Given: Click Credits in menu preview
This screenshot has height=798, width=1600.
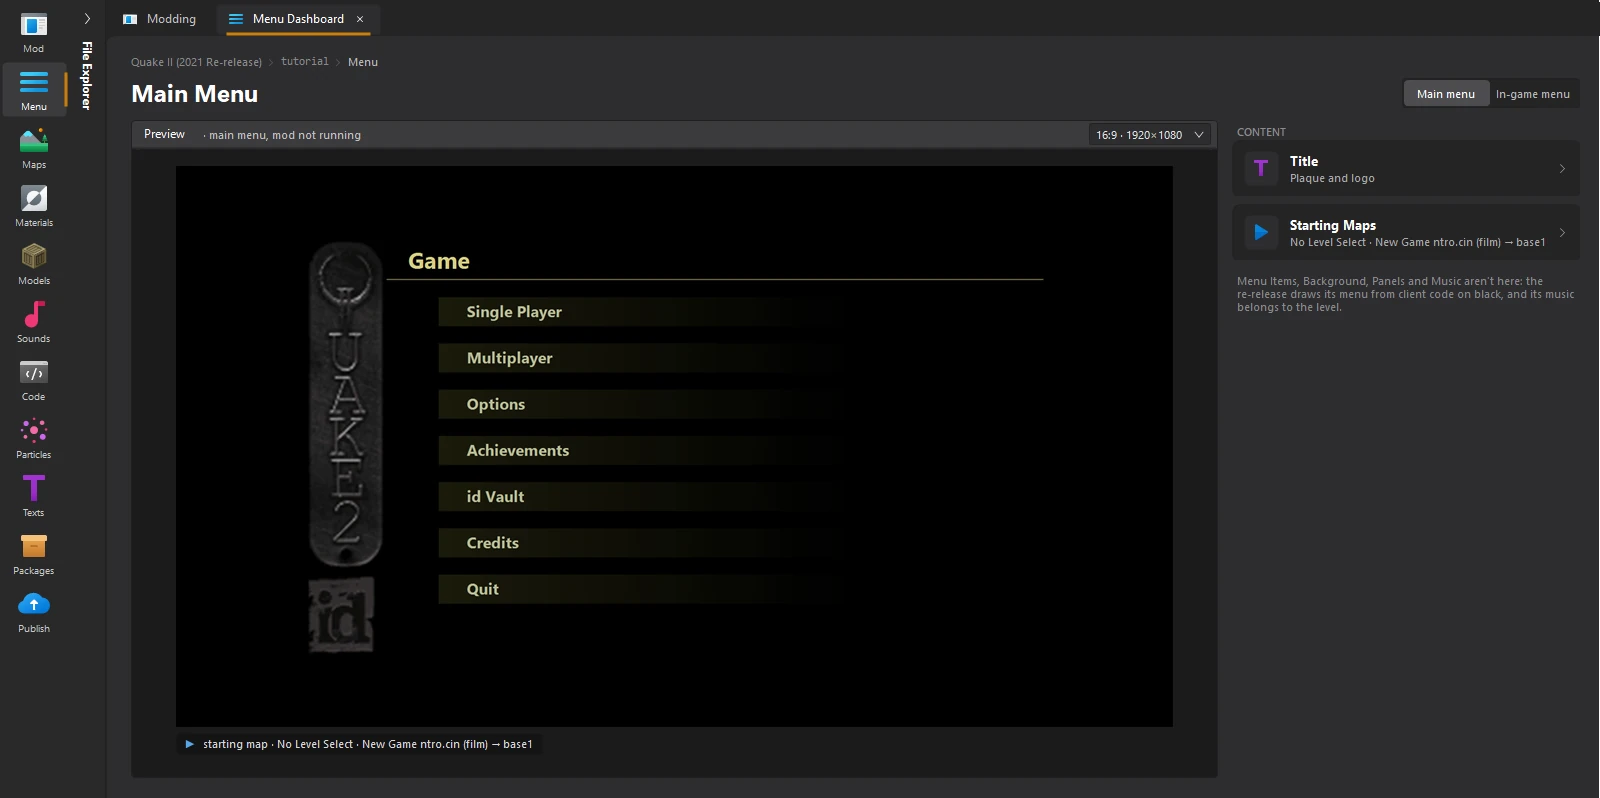Looking at the screenshot, I should coord(493,543).
